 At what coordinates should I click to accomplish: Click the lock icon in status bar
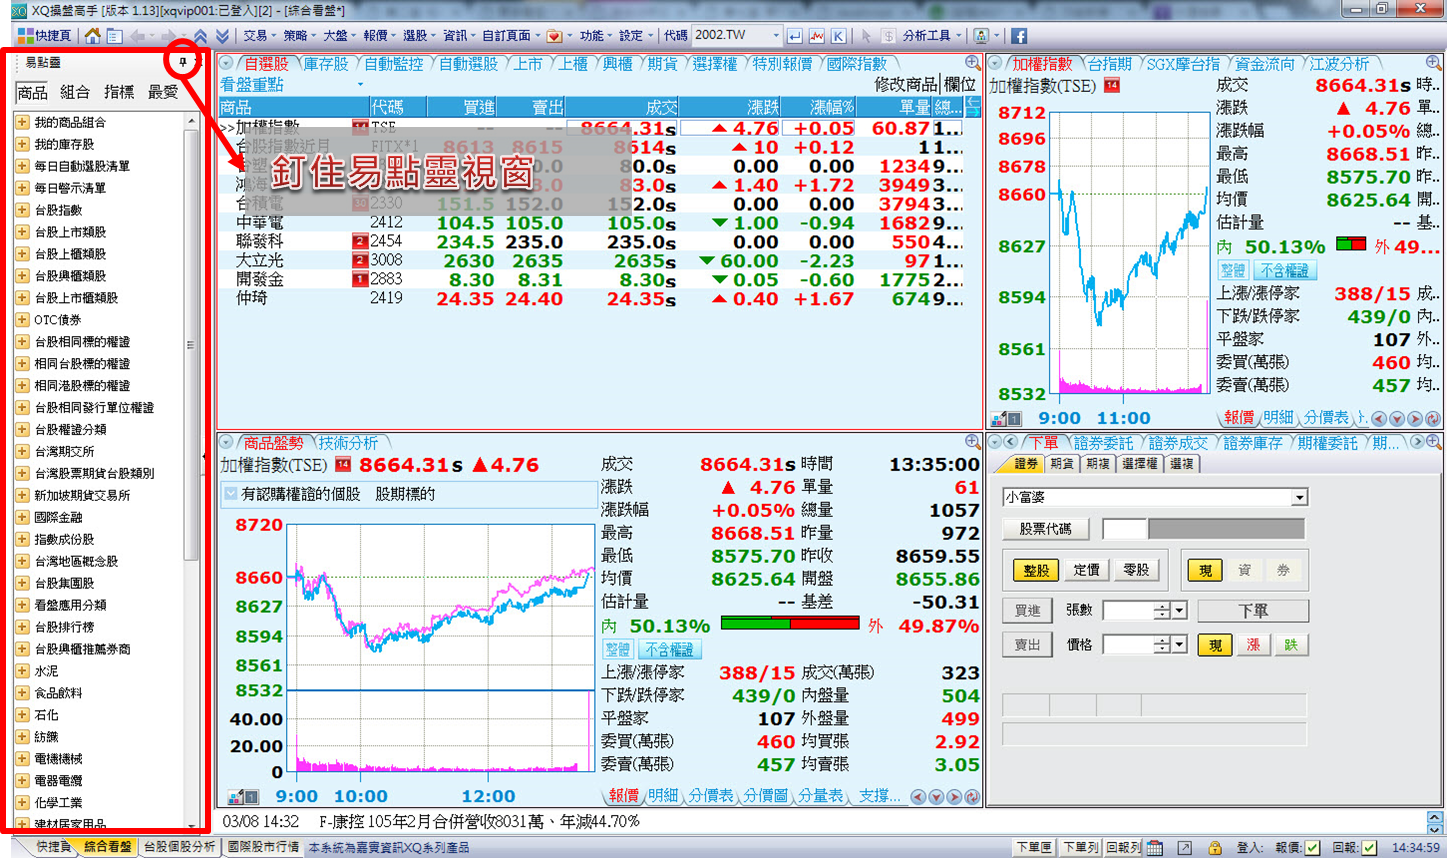pos(1215,847)
